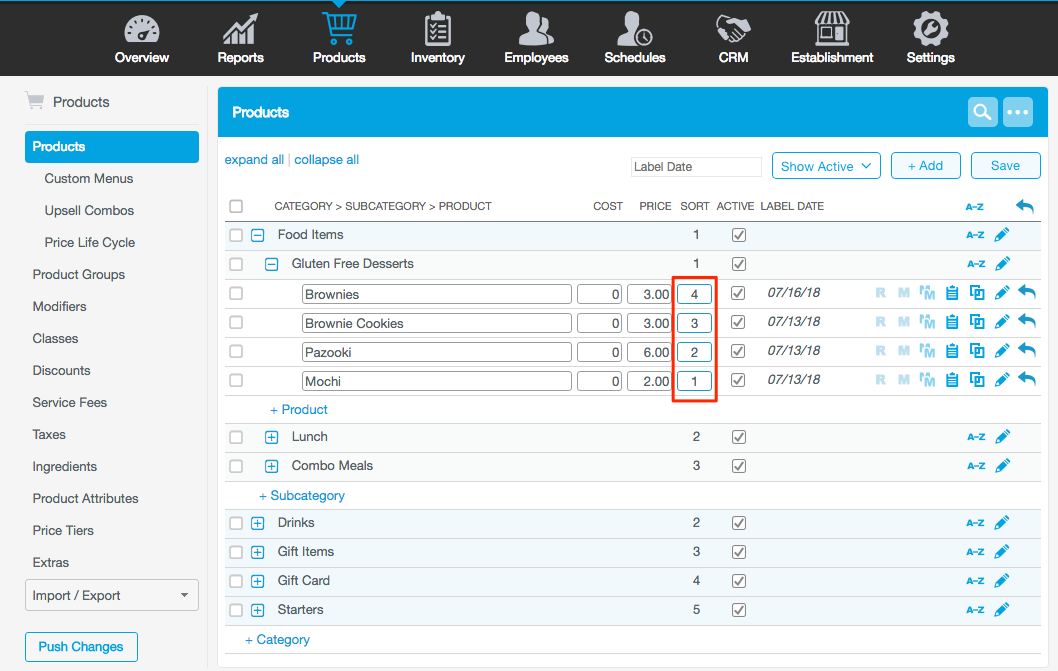Open the clipboard icon for Brownie Cookies
1058x671 pixels.
coord(952,322)
